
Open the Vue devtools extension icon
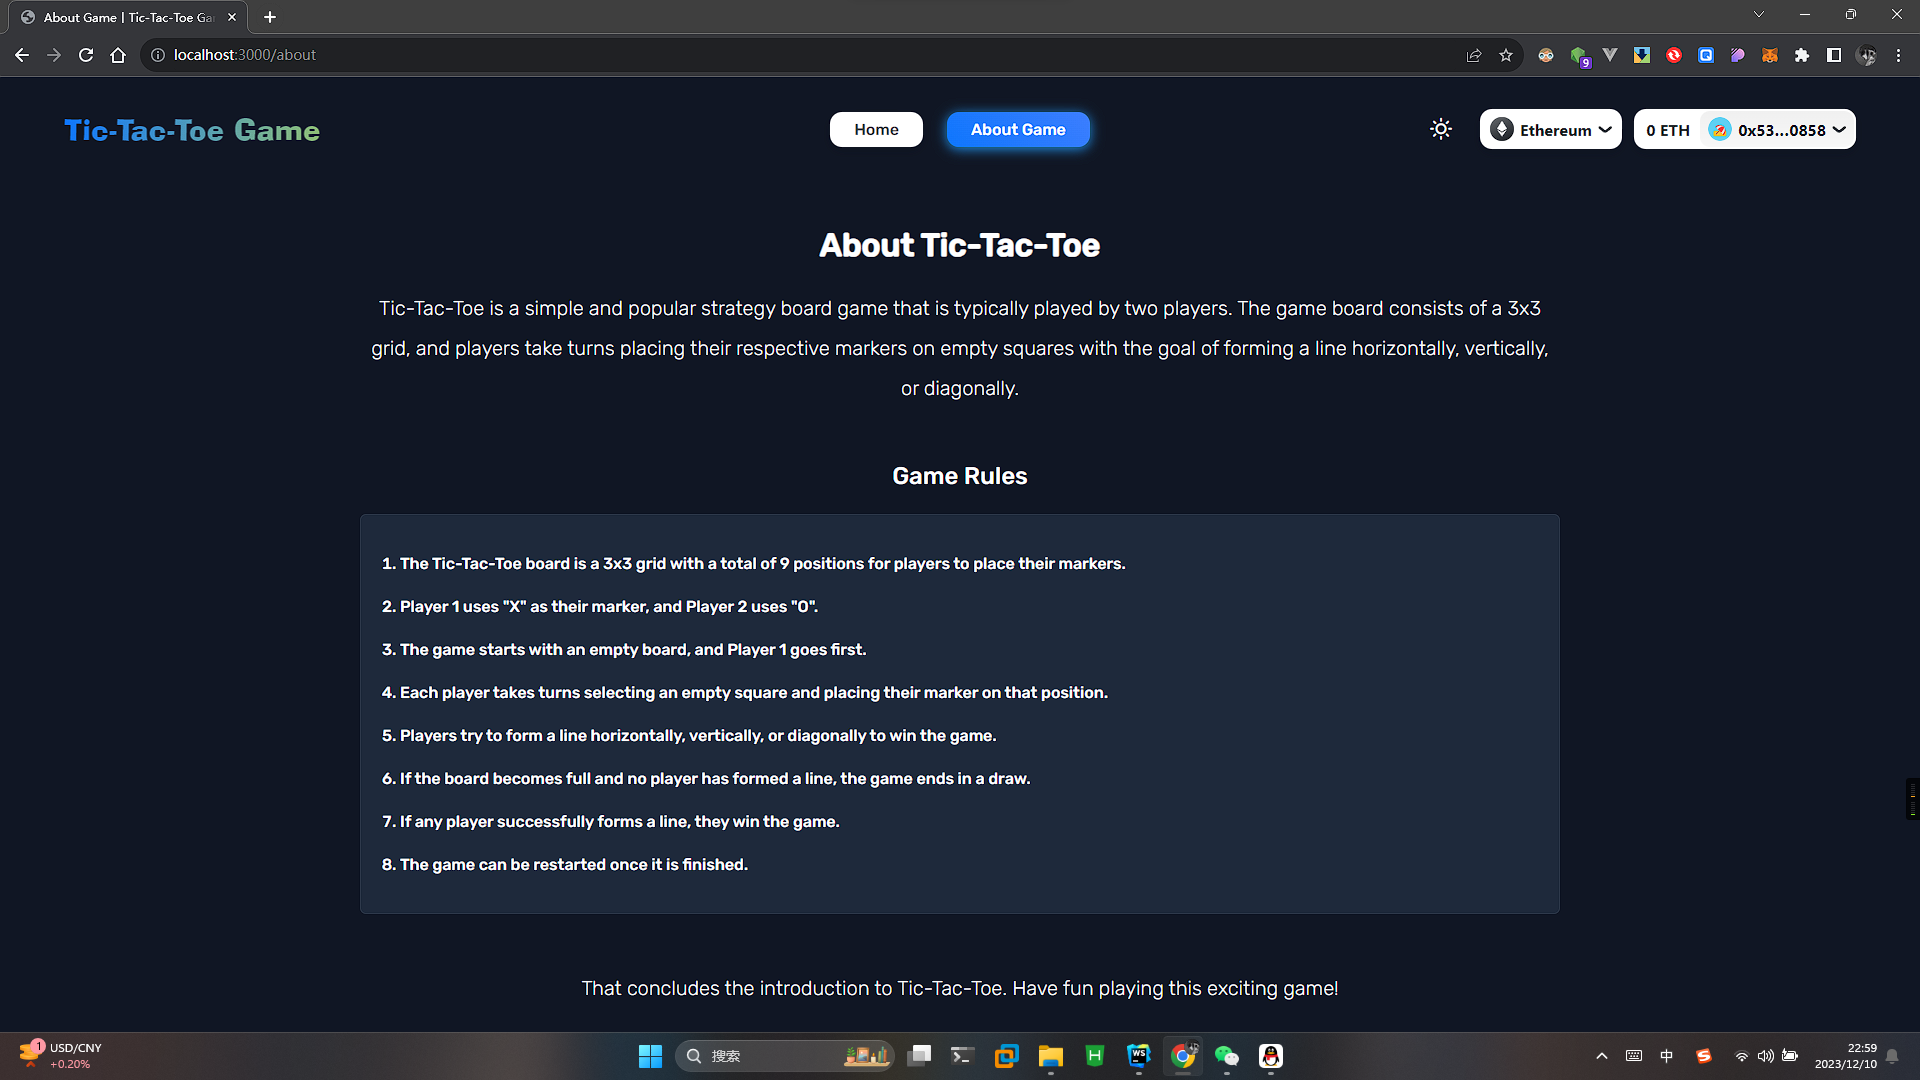pos(1609,55)
